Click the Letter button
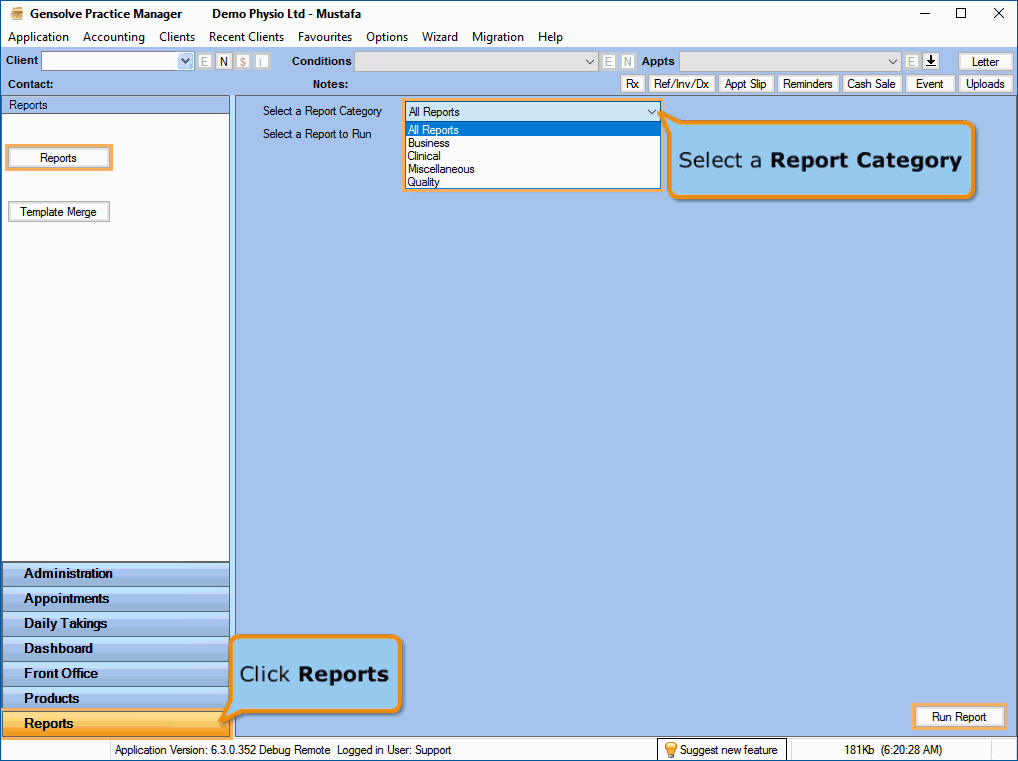The height and width of the screenshot is (761, 1018). [985, 62]
